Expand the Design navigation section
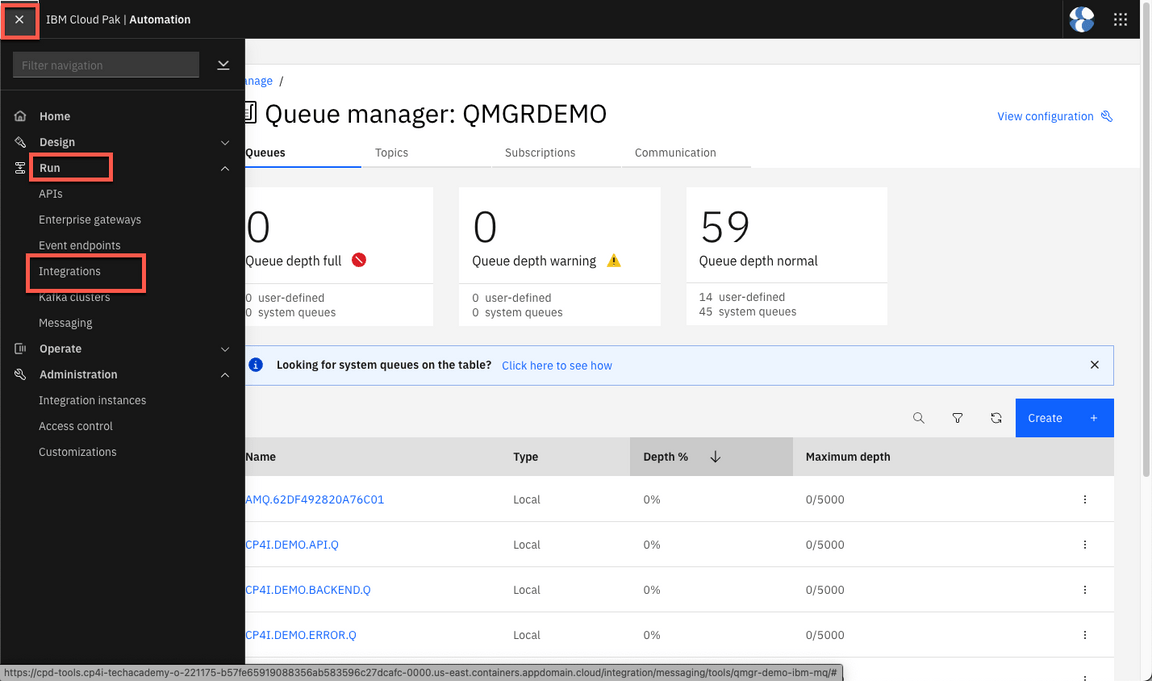Viewport: 1152px width, 681px height. pos(224,143)
